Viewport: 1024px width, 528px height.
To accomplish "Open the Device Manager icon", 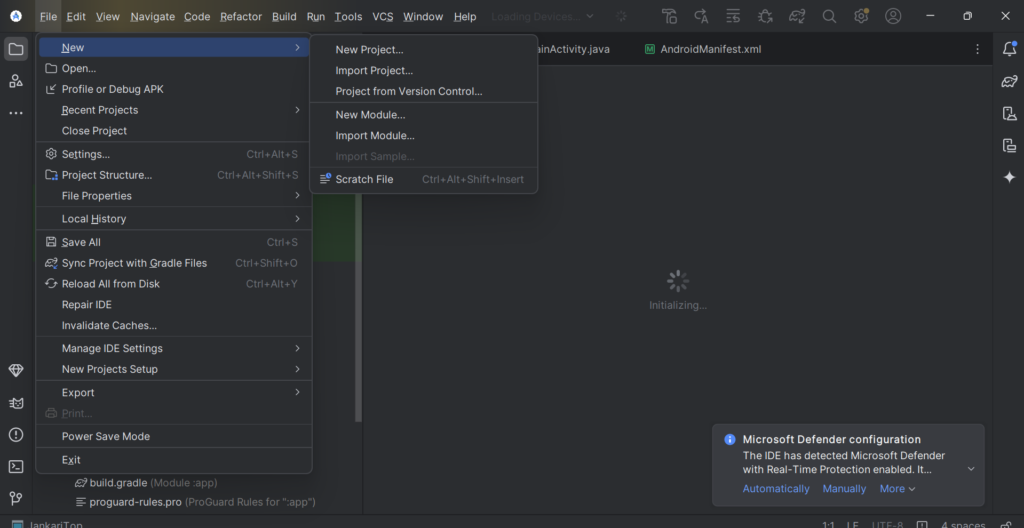I will click(1009, 113).
